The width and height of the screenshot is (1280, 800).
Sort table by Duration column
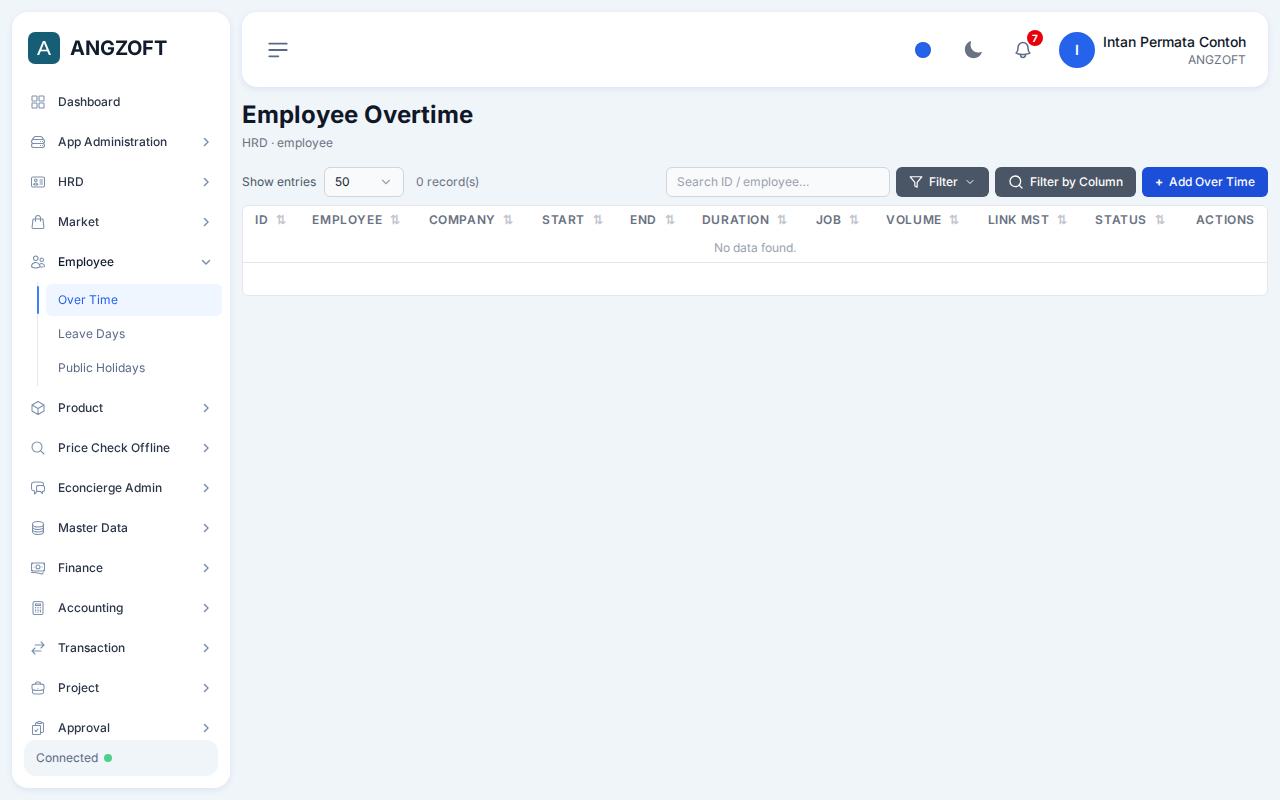[744, 220]
